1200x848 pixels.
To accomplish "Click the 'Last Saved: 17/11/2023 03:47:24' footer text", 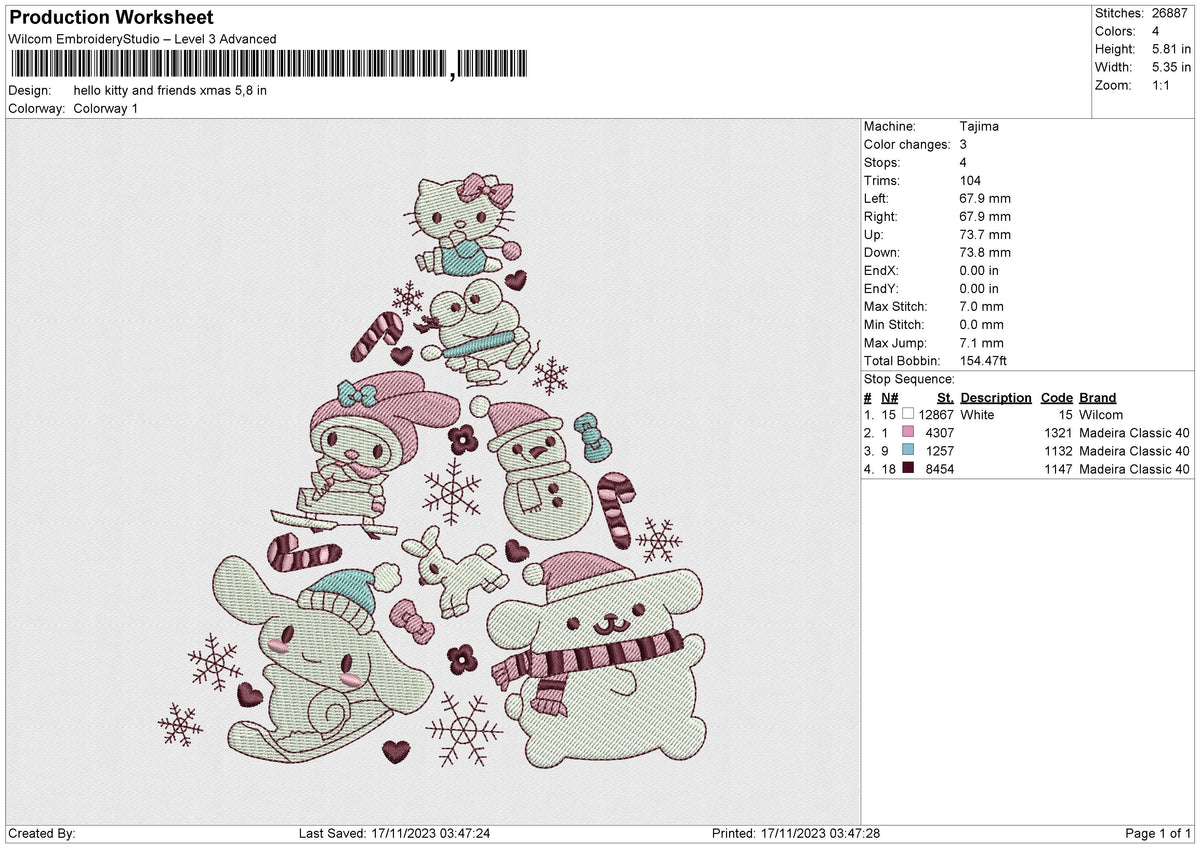I will click(394, 833).
